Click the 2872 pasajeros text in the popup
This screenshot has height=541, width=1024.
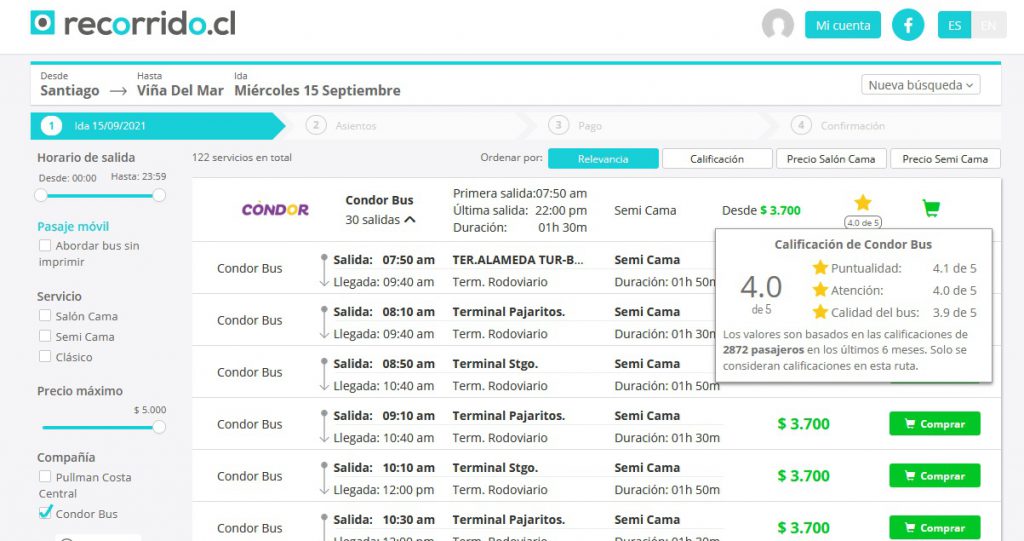pyautogui.click(x=763, y=350)
